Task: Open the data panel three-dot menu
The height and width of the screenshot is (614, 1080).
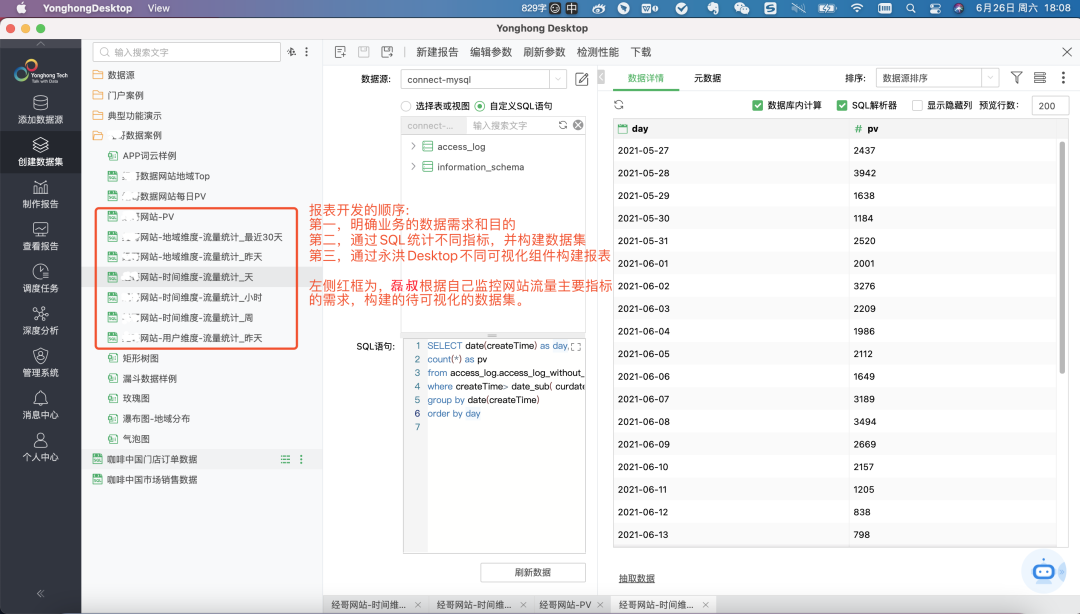Action: tap(1063, 78)
